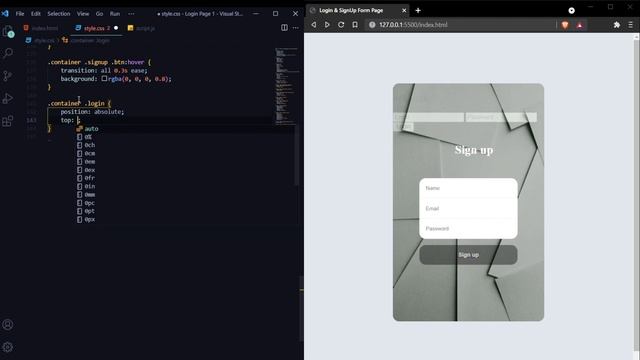The width and height of the screenshot is (640, 360).
Task: Open the Accounts menu in the activity bar
Action: click(8, 324)
